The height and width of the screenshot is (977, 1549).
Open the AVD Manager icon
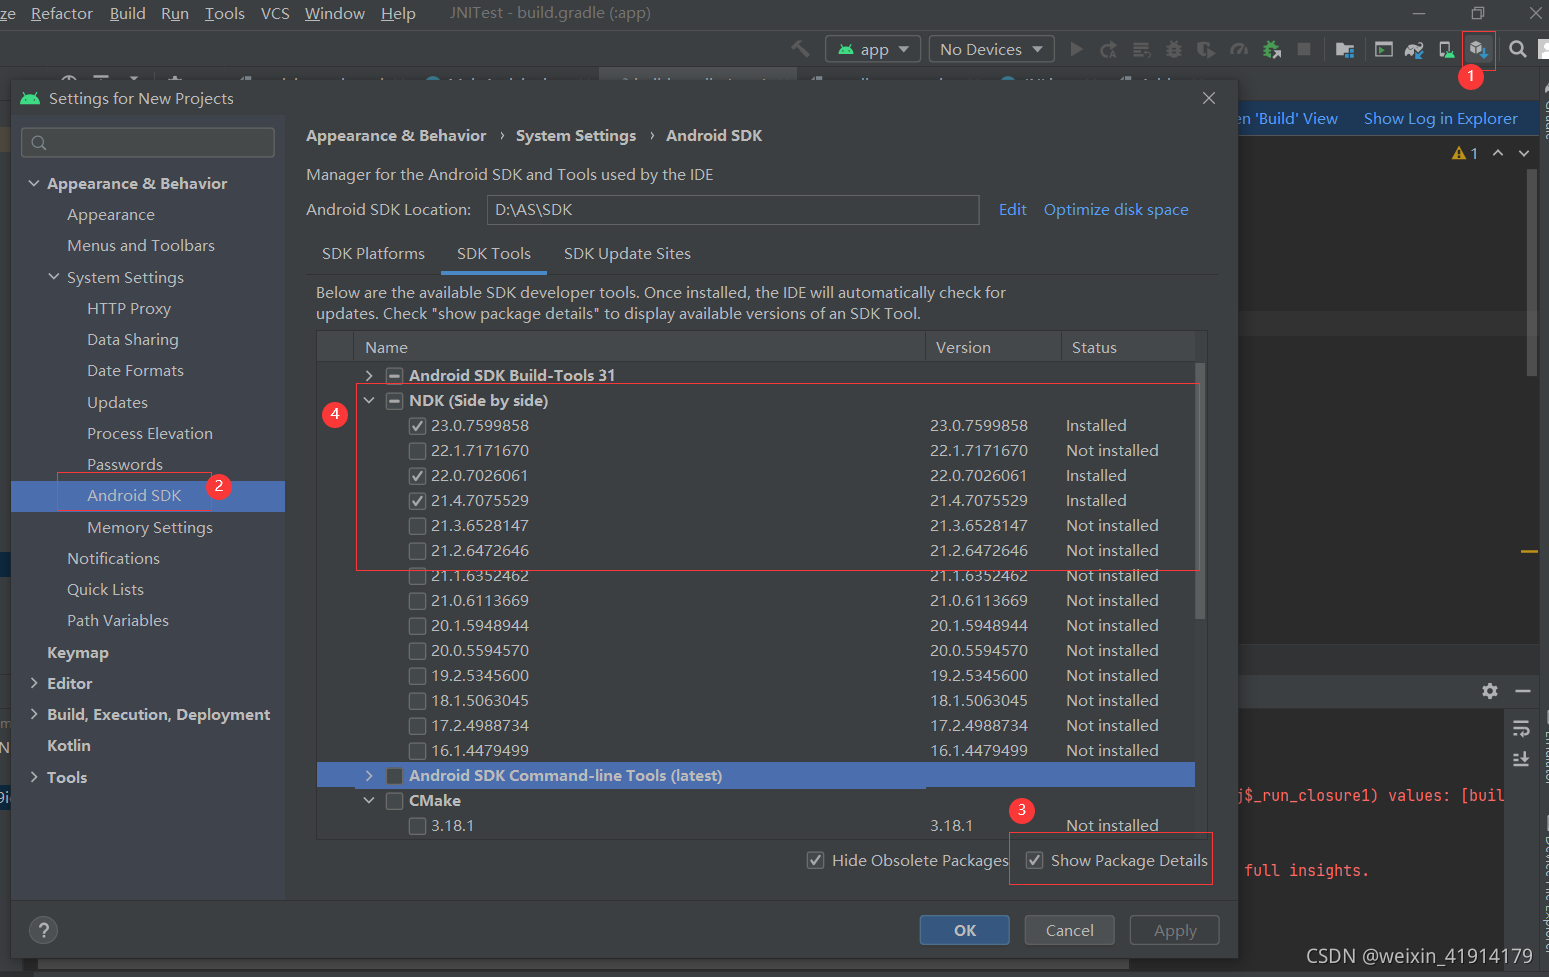tap(1446, 49)
